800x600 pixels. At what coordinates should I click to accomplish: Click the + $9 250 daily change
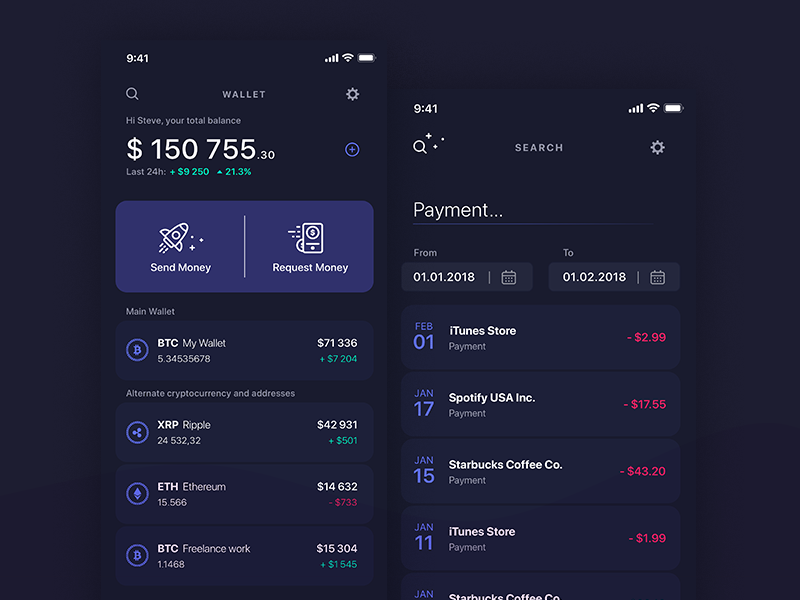189,172
